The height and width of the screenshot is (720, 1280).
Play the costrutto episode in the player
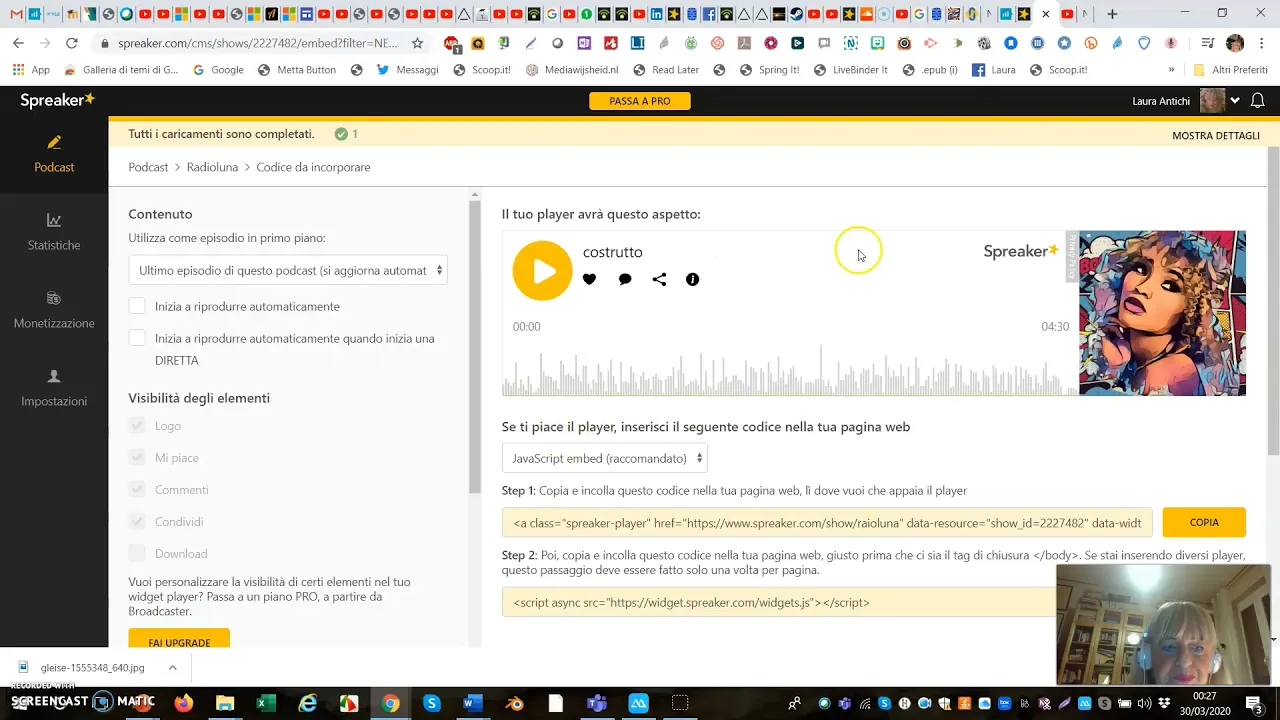click(x=542, y=271)
